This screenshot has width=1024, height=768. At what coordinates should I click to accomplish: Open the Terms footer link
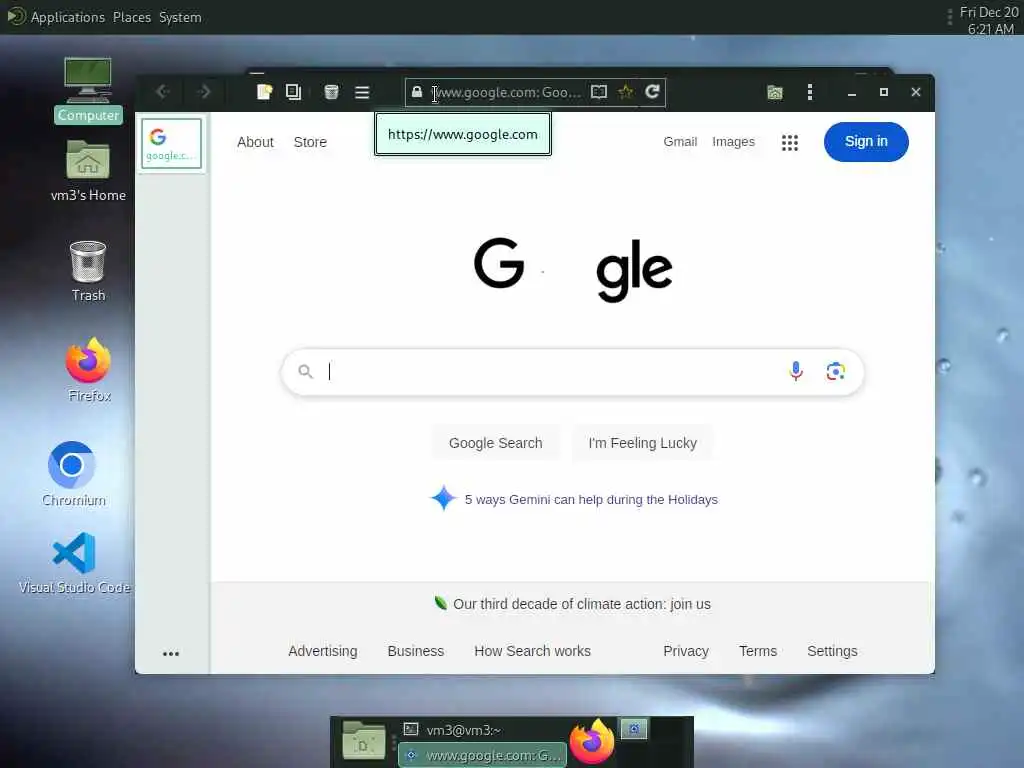pyautogui.click(x=758, y=651)
